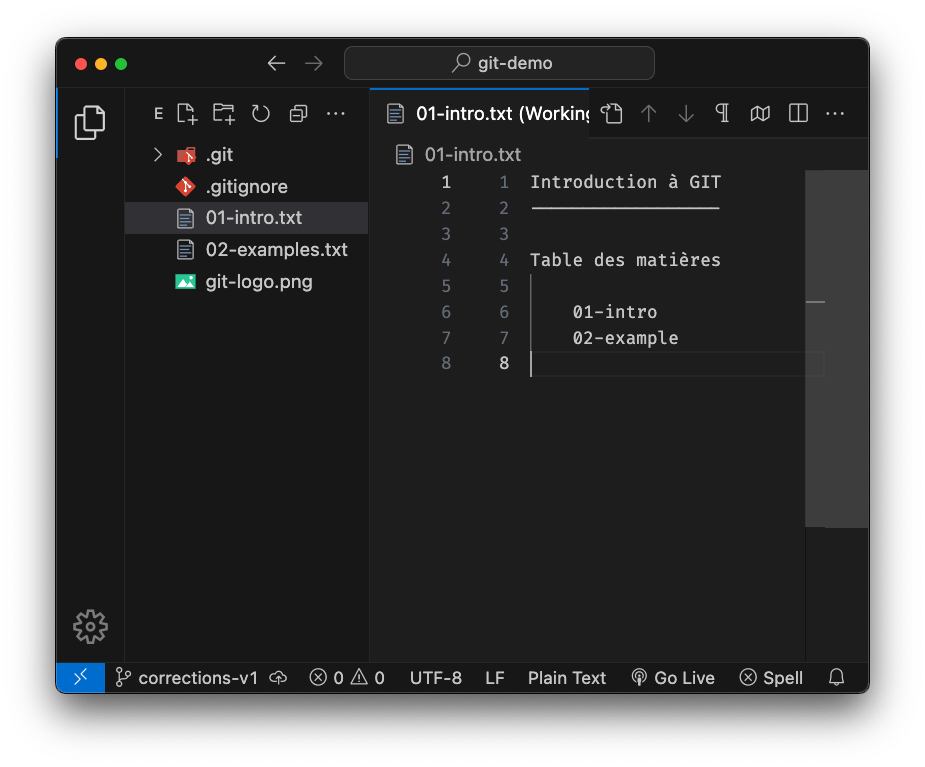Go back with the left arrow
Viewport: 925px width, 767px height.
(x=276, y=63)
